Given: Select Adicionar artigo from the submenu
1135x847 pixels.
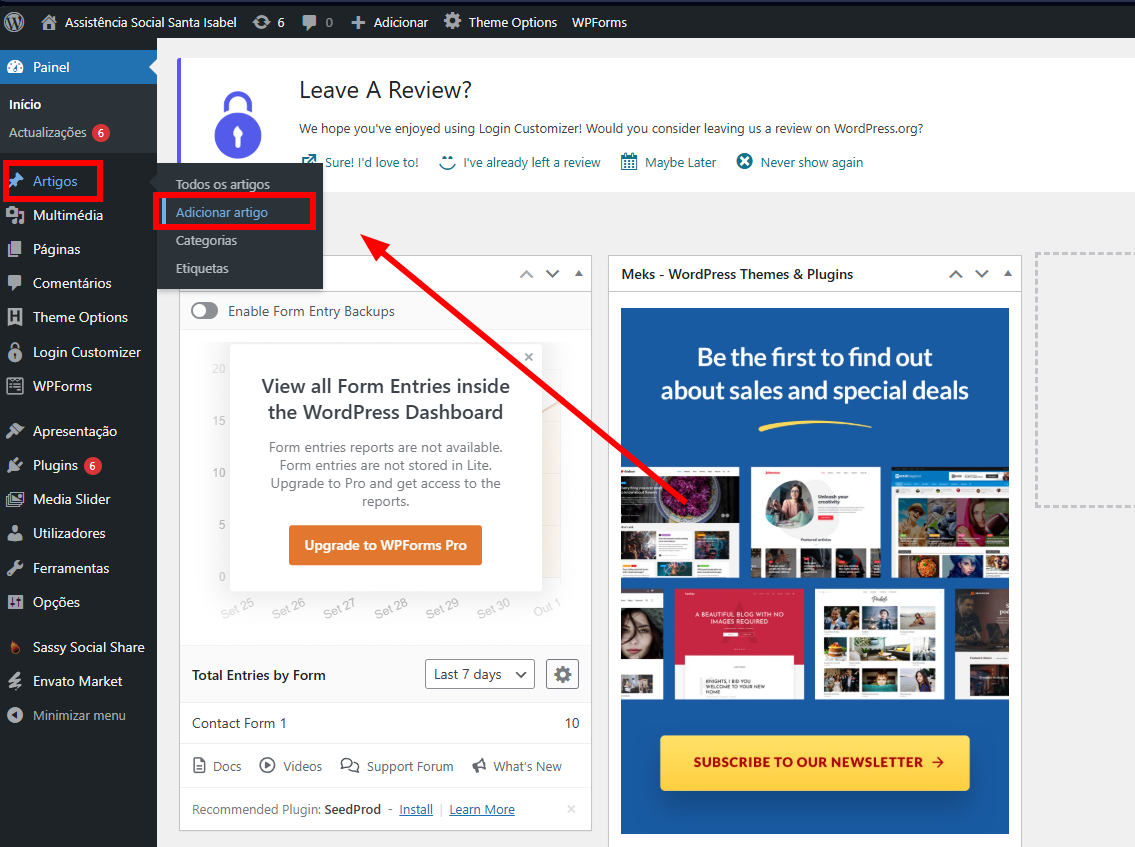Looking at the screenshot, I should (222, 212).
